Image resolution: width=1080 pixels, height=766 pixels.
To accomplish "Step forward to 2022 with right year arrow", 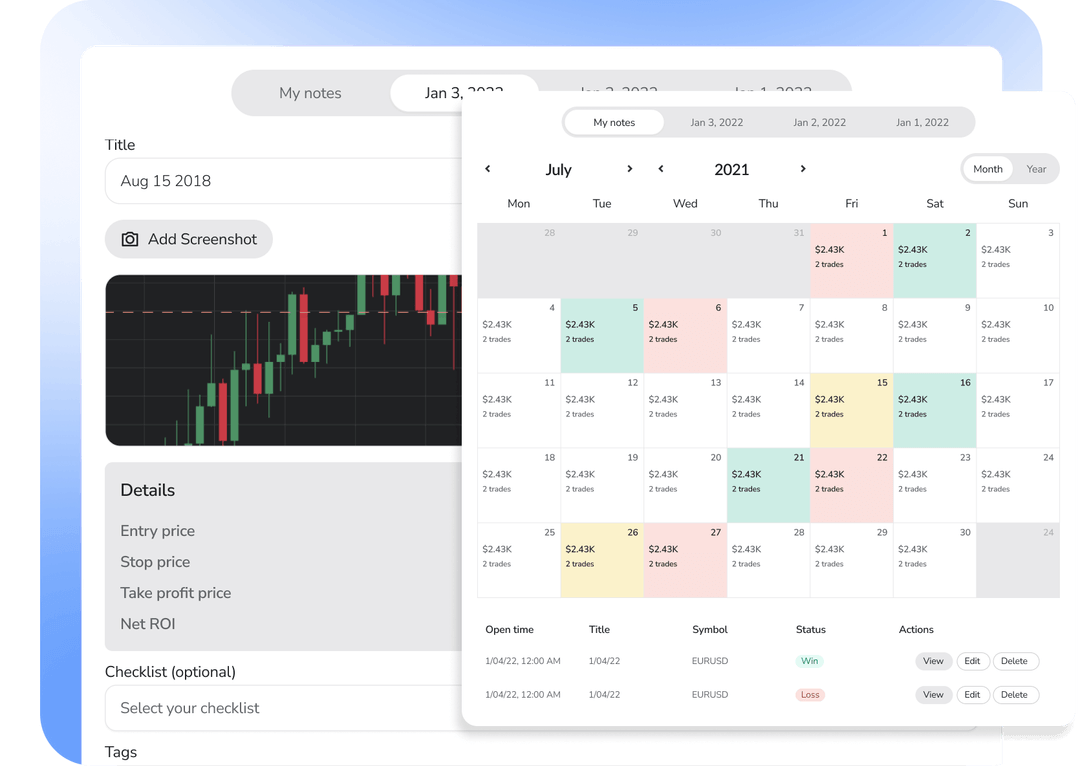I will [803, 169].
